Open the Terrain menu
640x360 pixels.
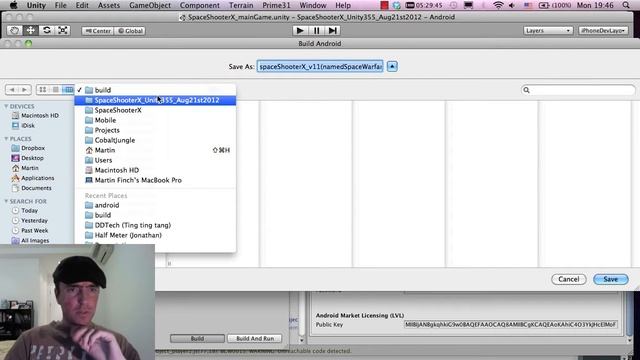[241, 5]
